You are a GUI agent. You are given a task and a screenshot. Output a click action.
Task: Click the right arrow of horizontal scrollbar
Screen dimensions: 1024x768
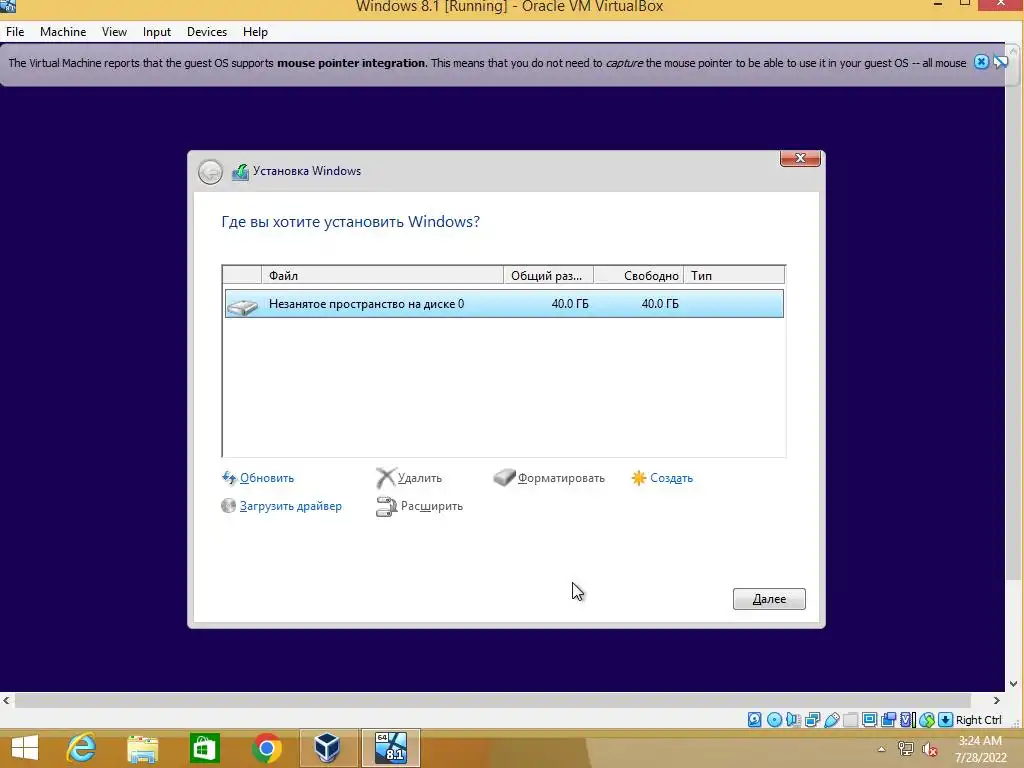(997, 700)
